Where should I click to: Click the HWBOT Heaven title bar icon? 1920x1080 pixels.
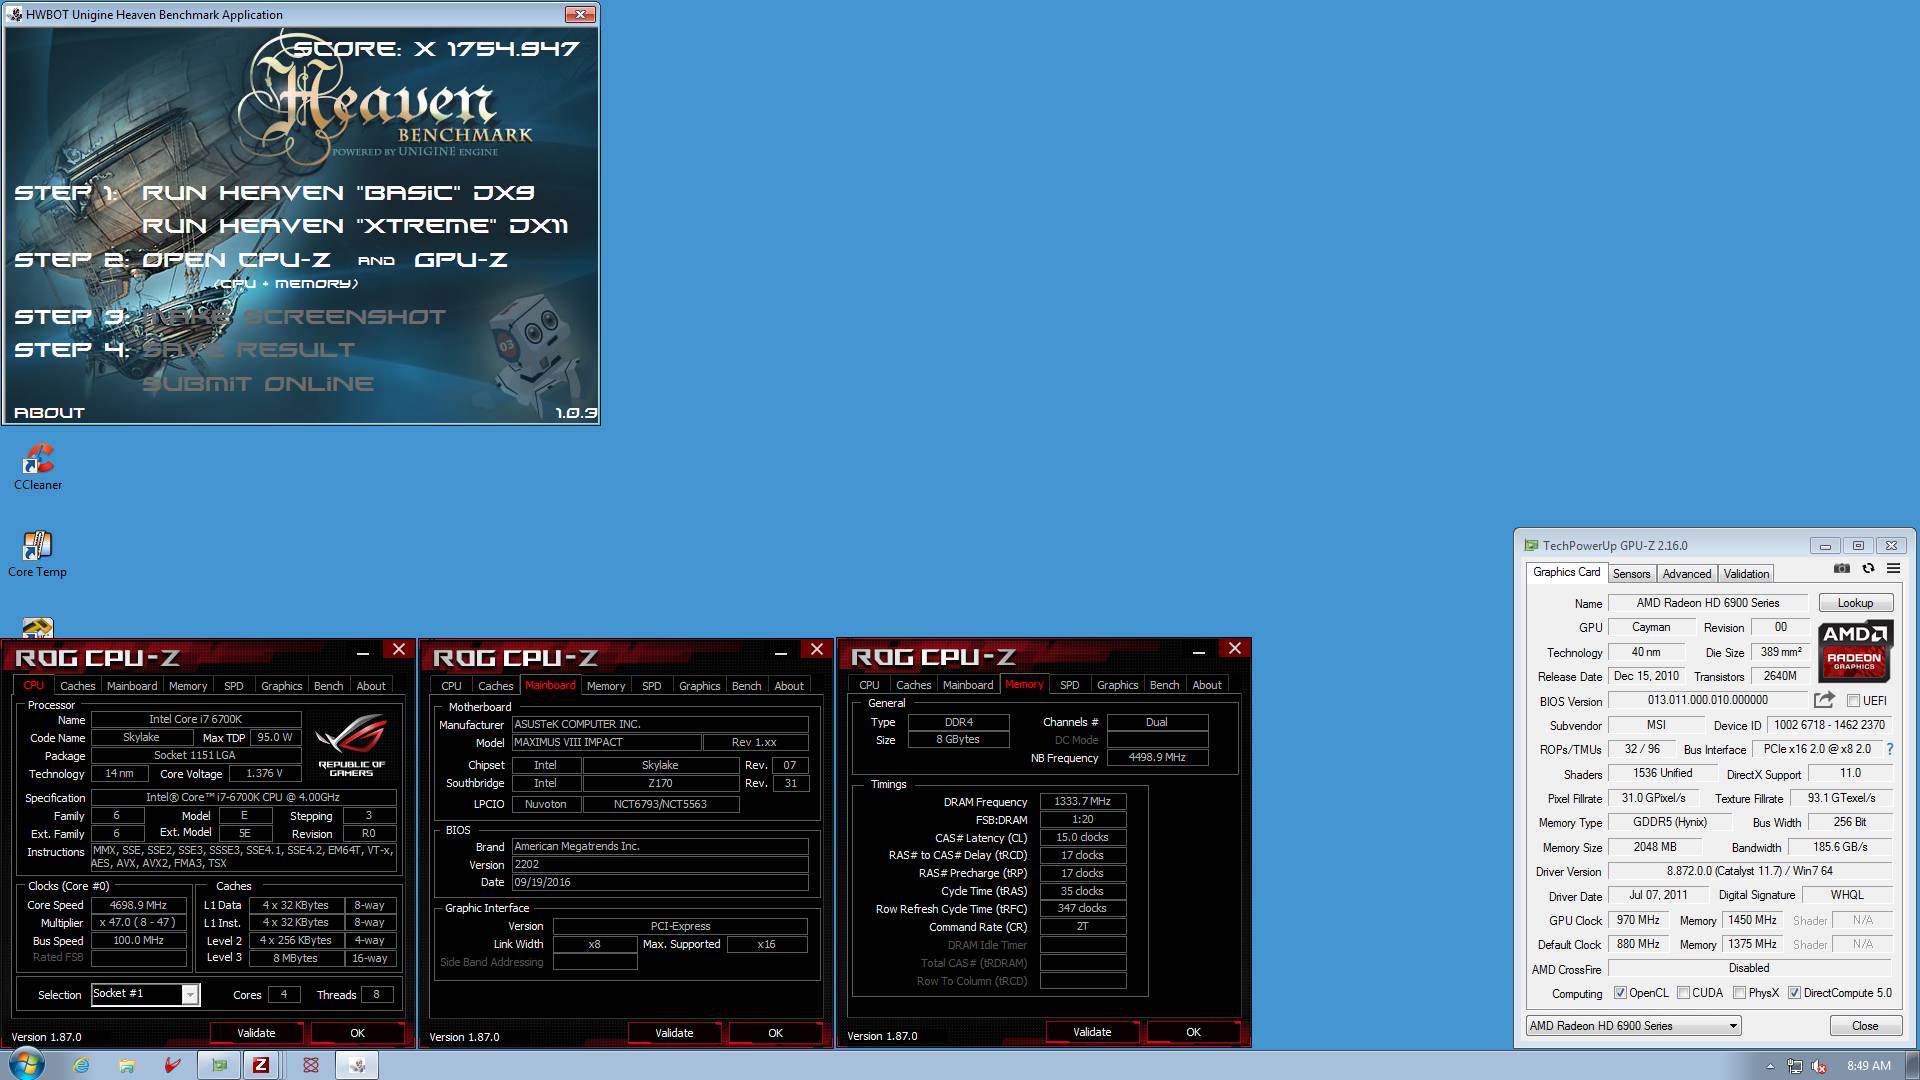[x=15, y=14]
